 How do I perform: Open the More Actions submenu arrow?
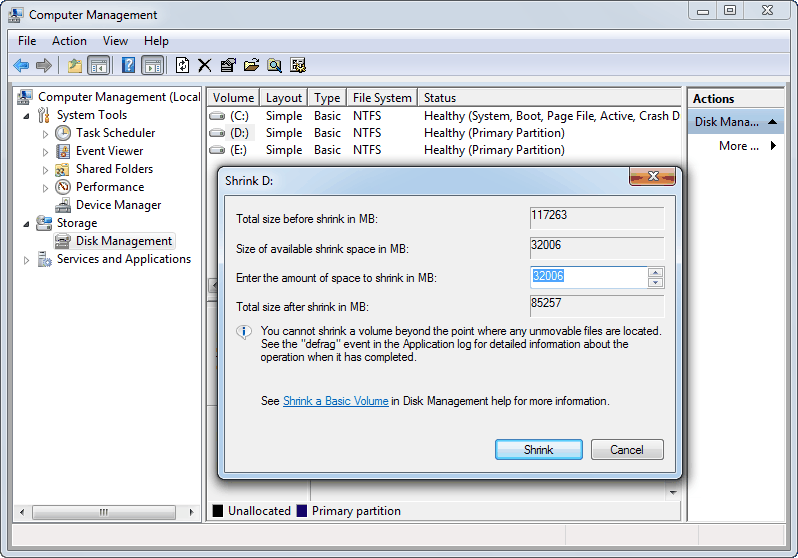pyautogui.click(x=774, y=146)
